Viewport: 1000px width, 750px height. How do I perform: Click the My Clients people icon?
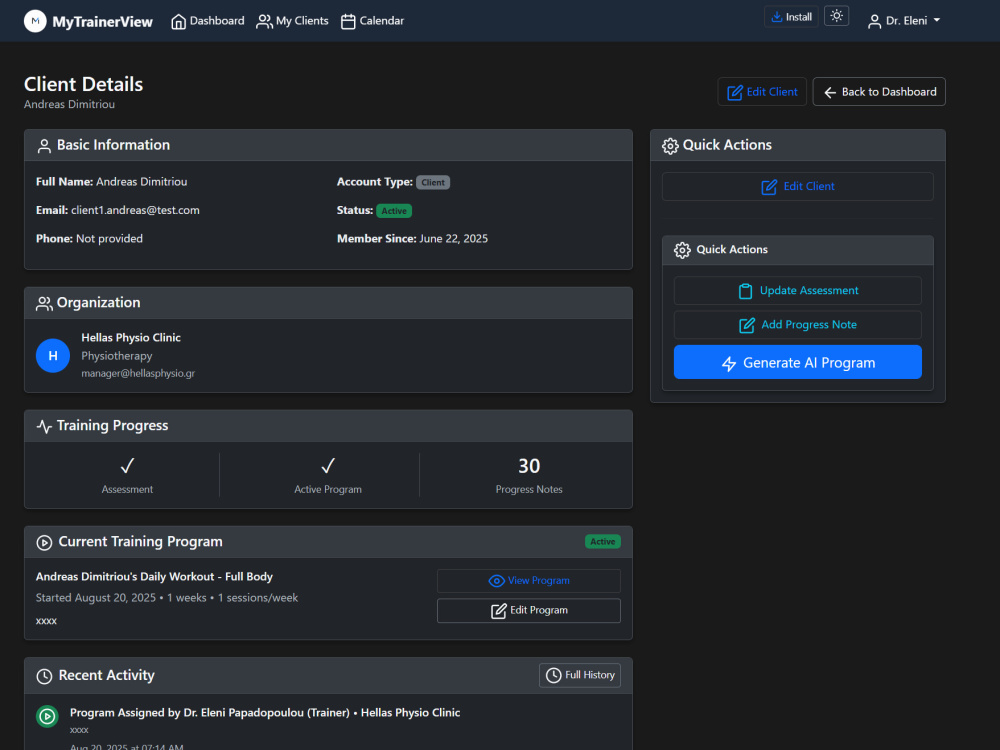click(264, 22)
